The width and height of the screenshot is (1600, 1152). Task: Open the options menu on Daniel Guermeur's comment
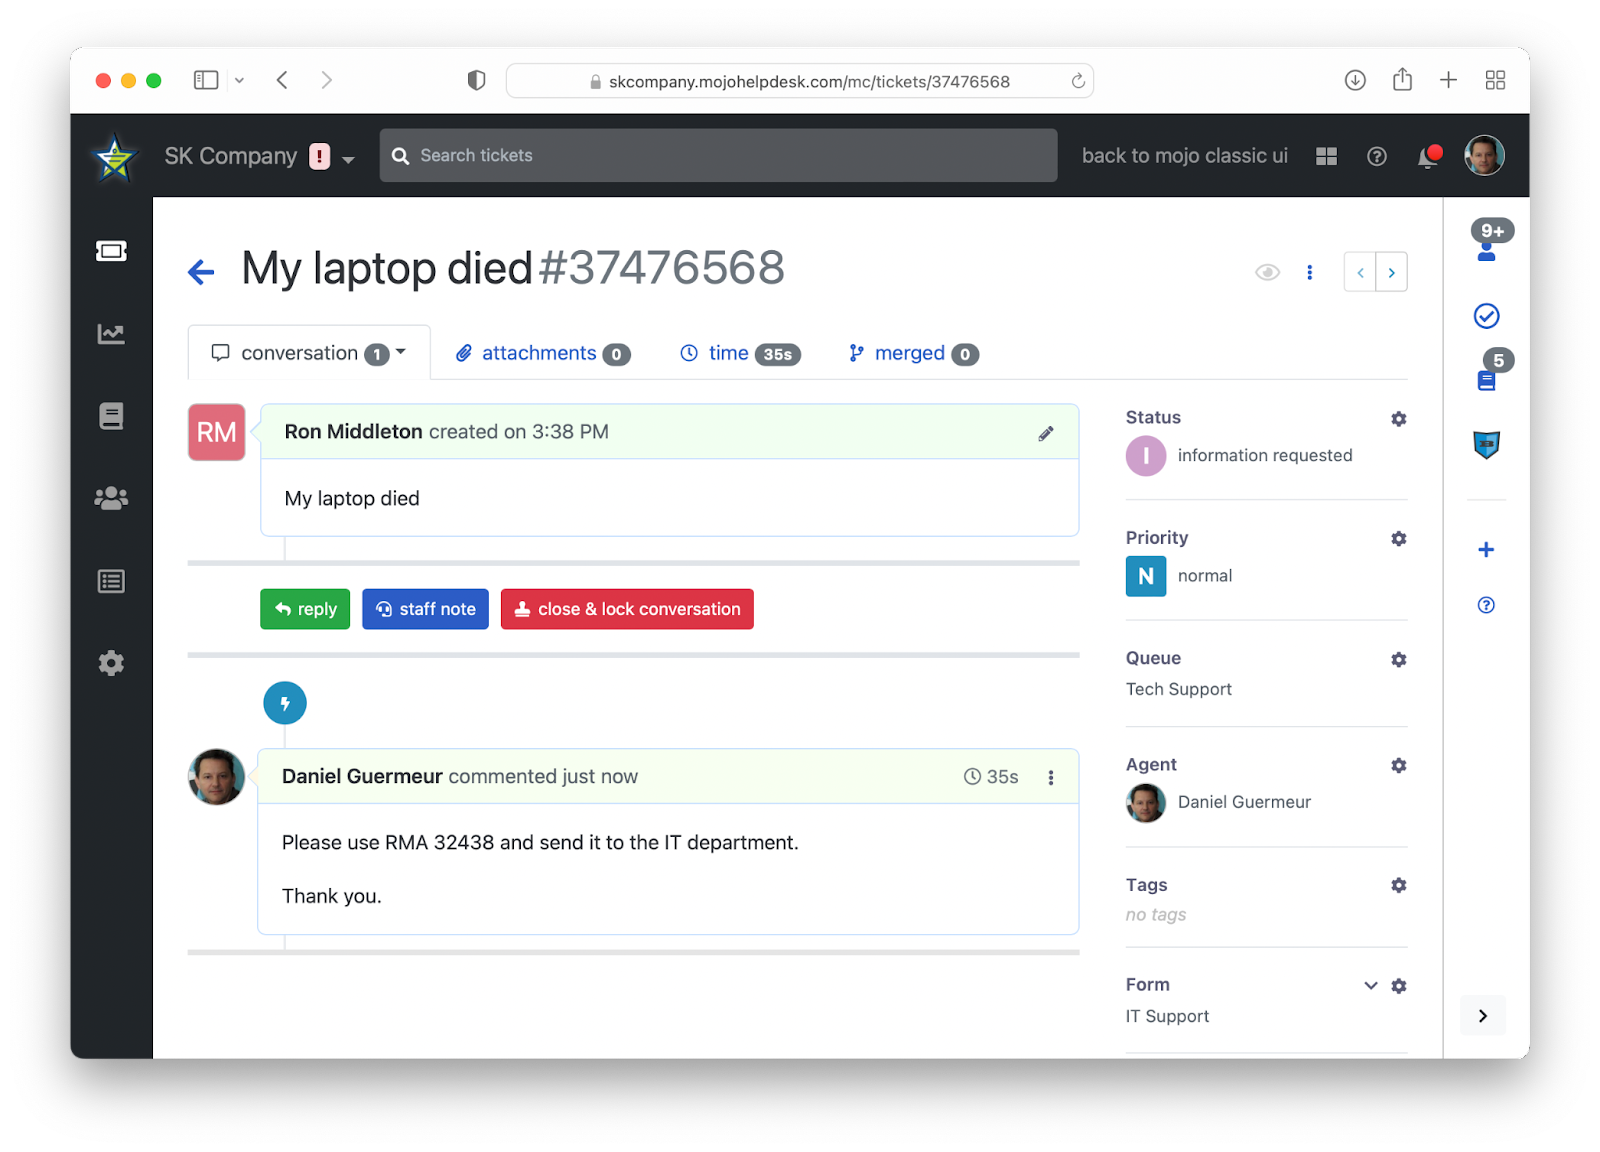pos(1051,778)
